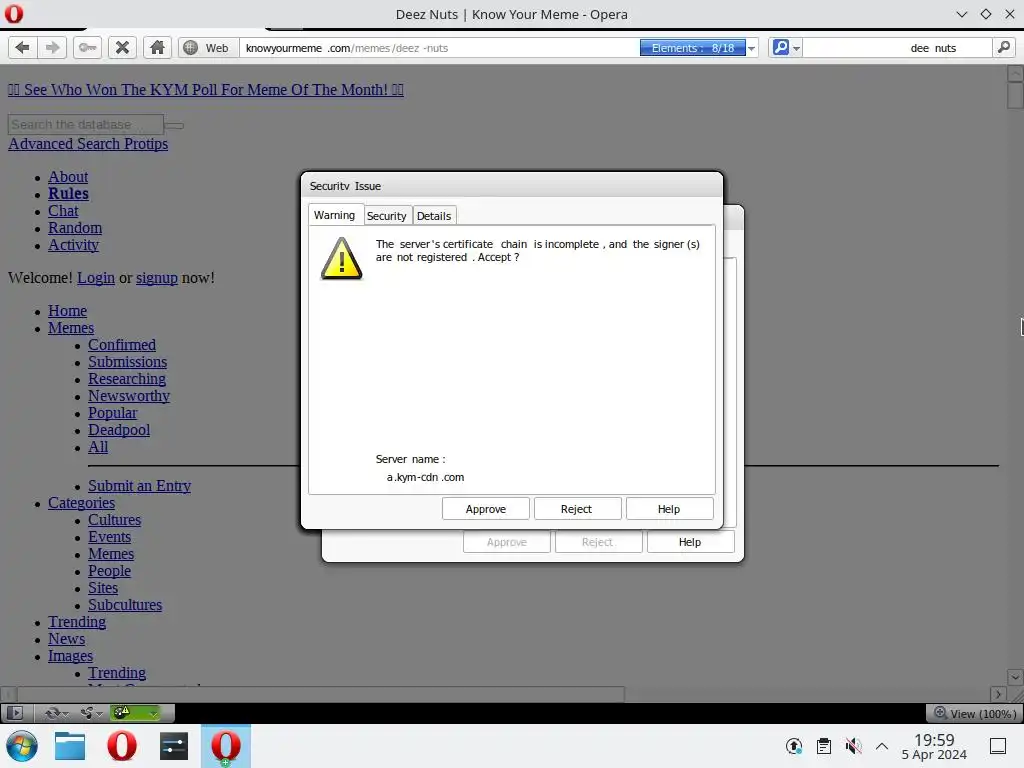Open the clipboard tray icon
This screenshot has height=768, width=1024.
click(824, 746)
